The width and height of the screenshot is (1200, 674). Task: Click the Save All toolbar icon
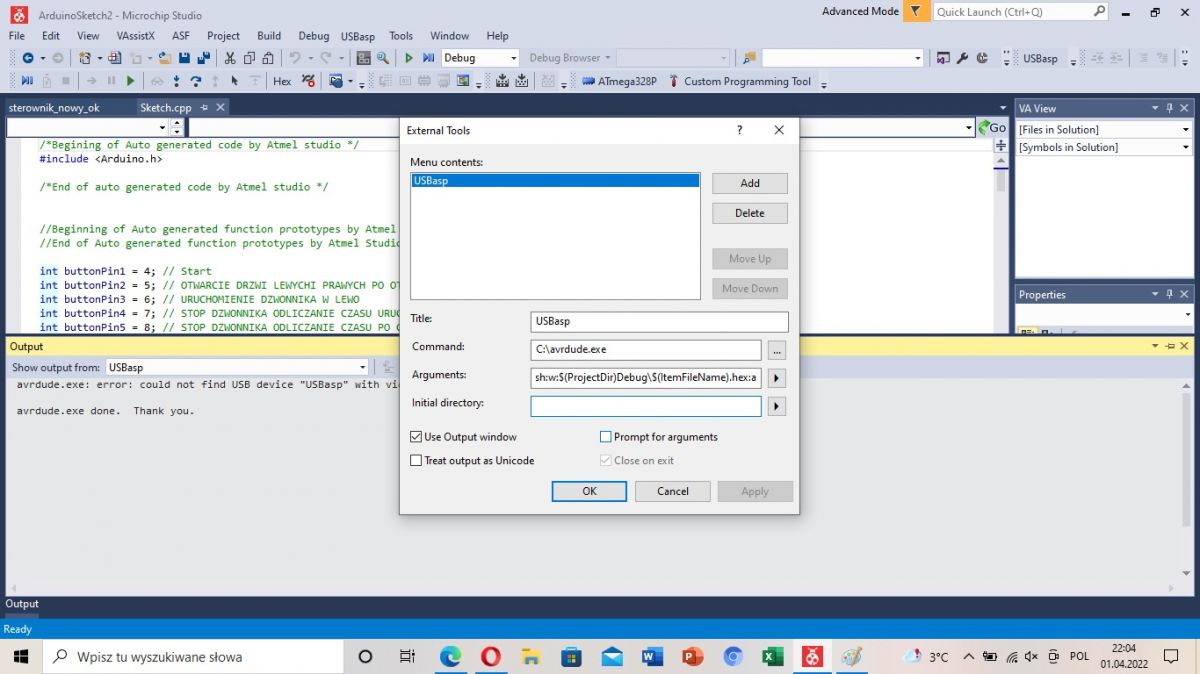[x=203, y=58]
